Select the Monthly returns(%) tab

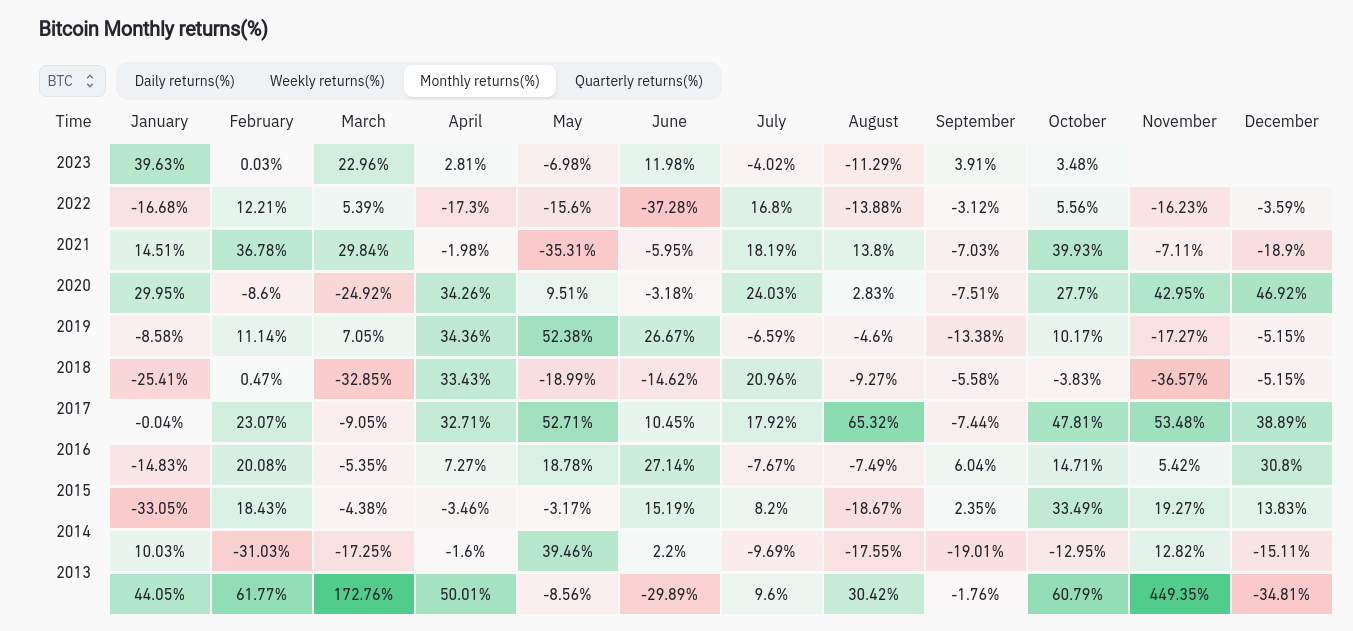click(479, 81)
